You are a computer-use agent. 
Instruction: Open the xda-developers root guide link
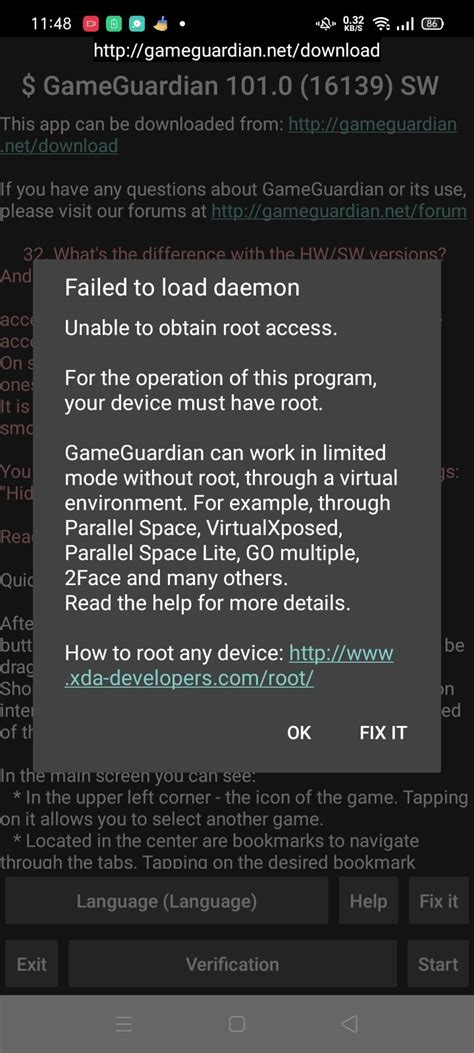[229, 666]
